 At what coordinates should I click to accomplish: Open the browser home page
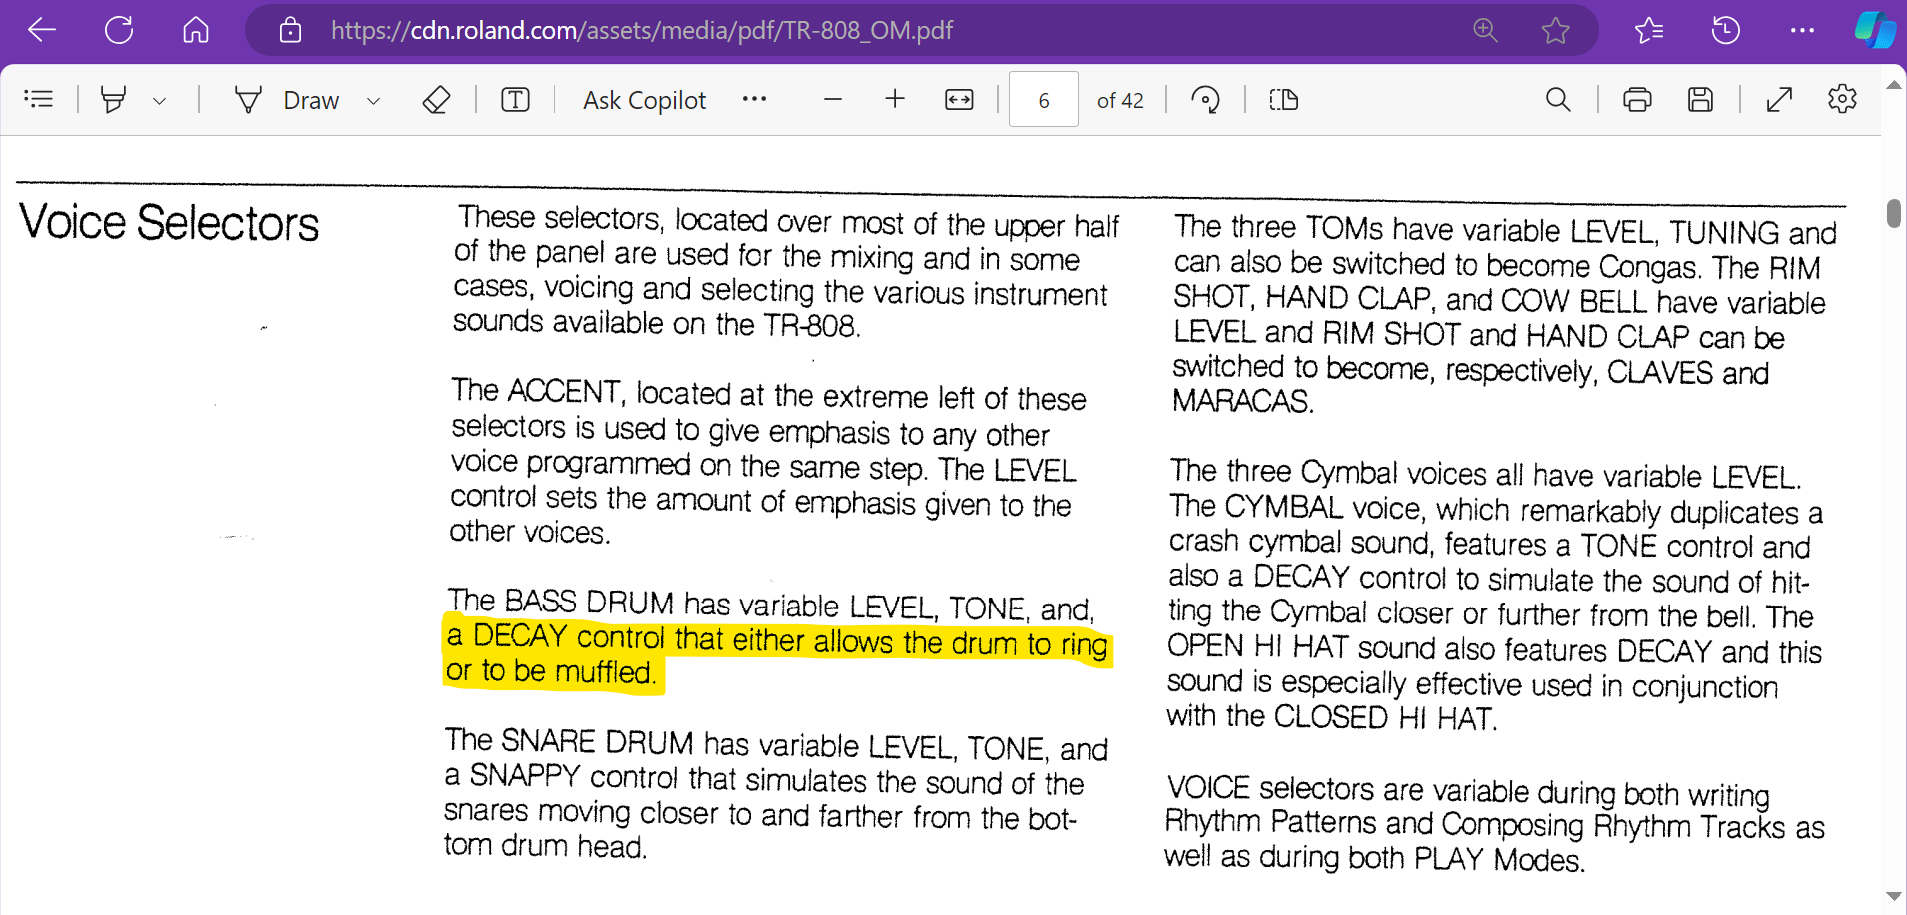click(x=196, y=30)
